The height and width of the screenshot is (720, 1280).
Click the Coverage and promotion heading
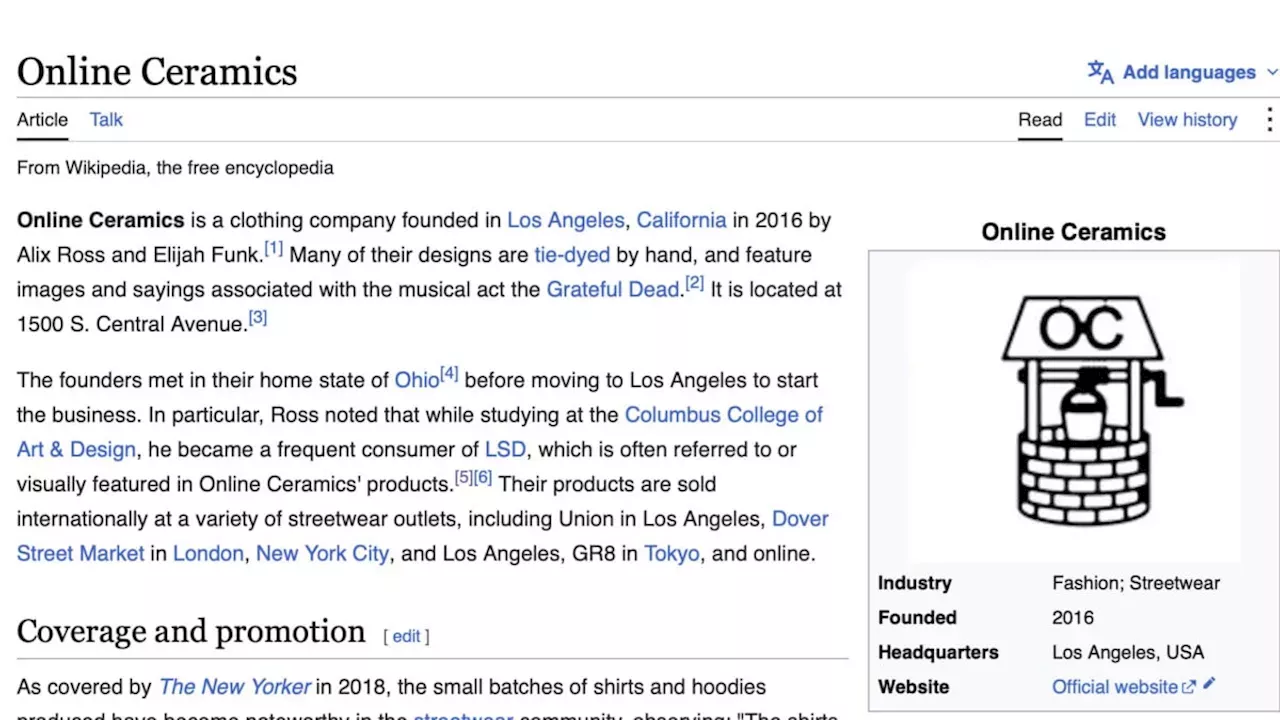pos(191,631)
